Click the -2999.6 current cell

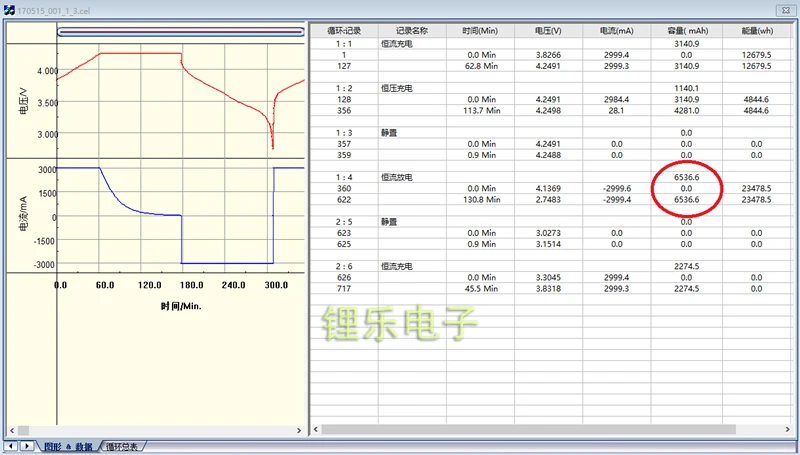(x=616, y=189)
